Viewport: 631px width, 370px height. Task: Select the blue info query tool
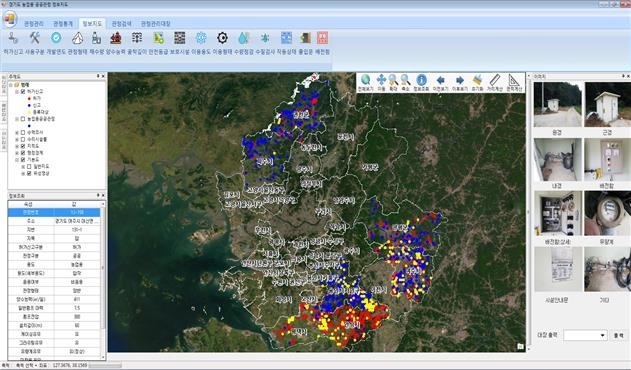(421, 80)
